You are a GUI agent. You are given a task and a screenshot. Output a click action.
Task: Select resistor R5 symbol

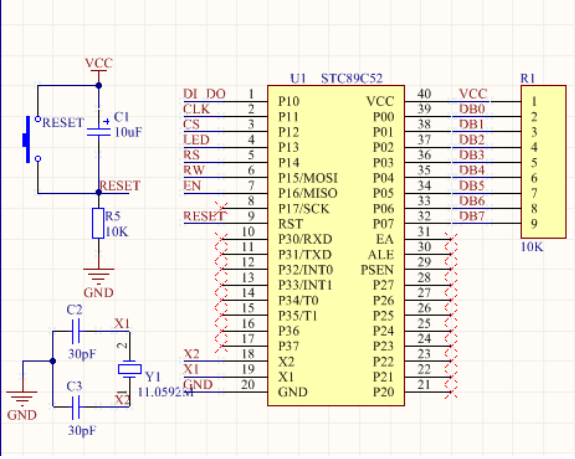pyautogui.click(x=98, y=223)
